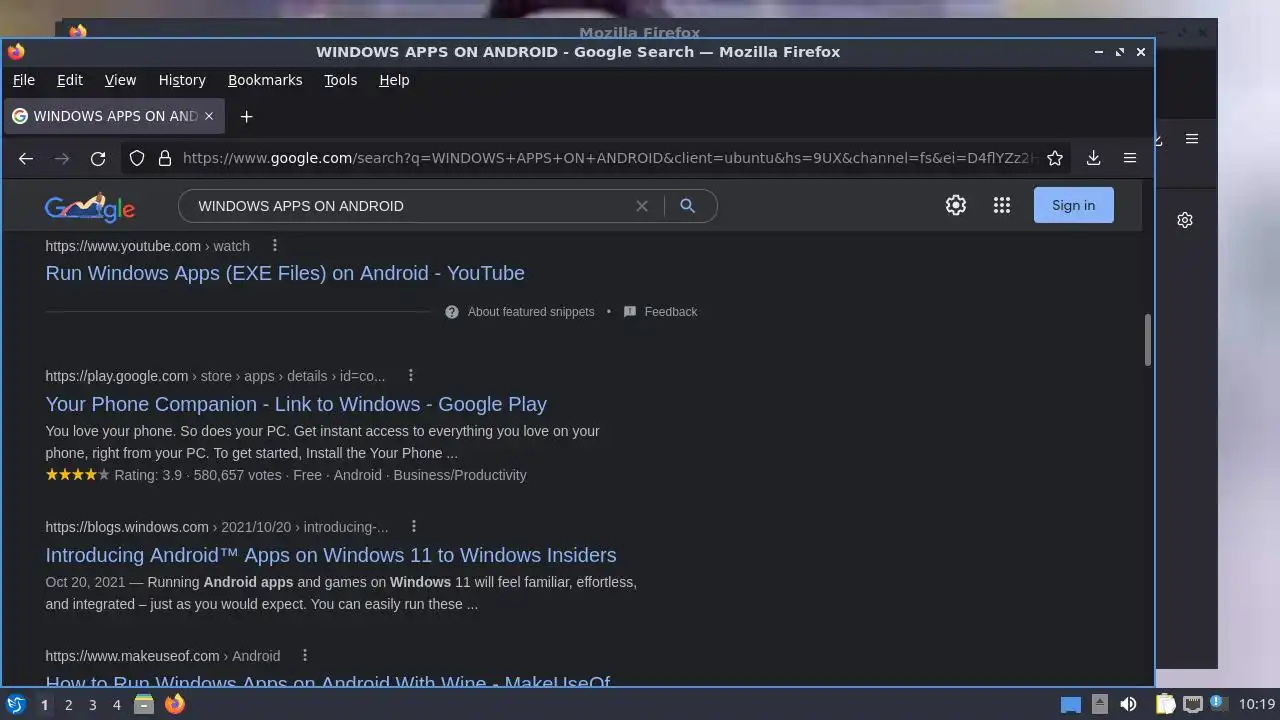Viewport: 1280px width, 720px height.
Task: Reload the current page
Action: tap(98, 158)
